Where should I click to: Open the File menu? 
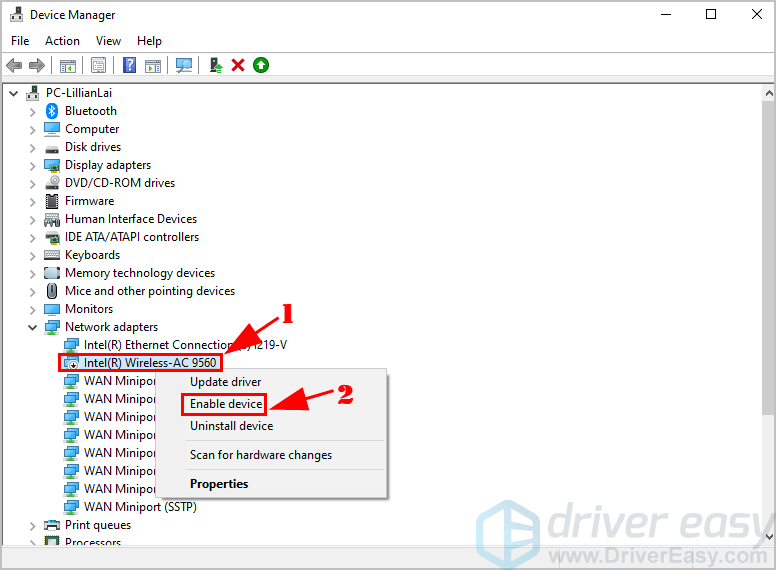[x=20, y=41]
